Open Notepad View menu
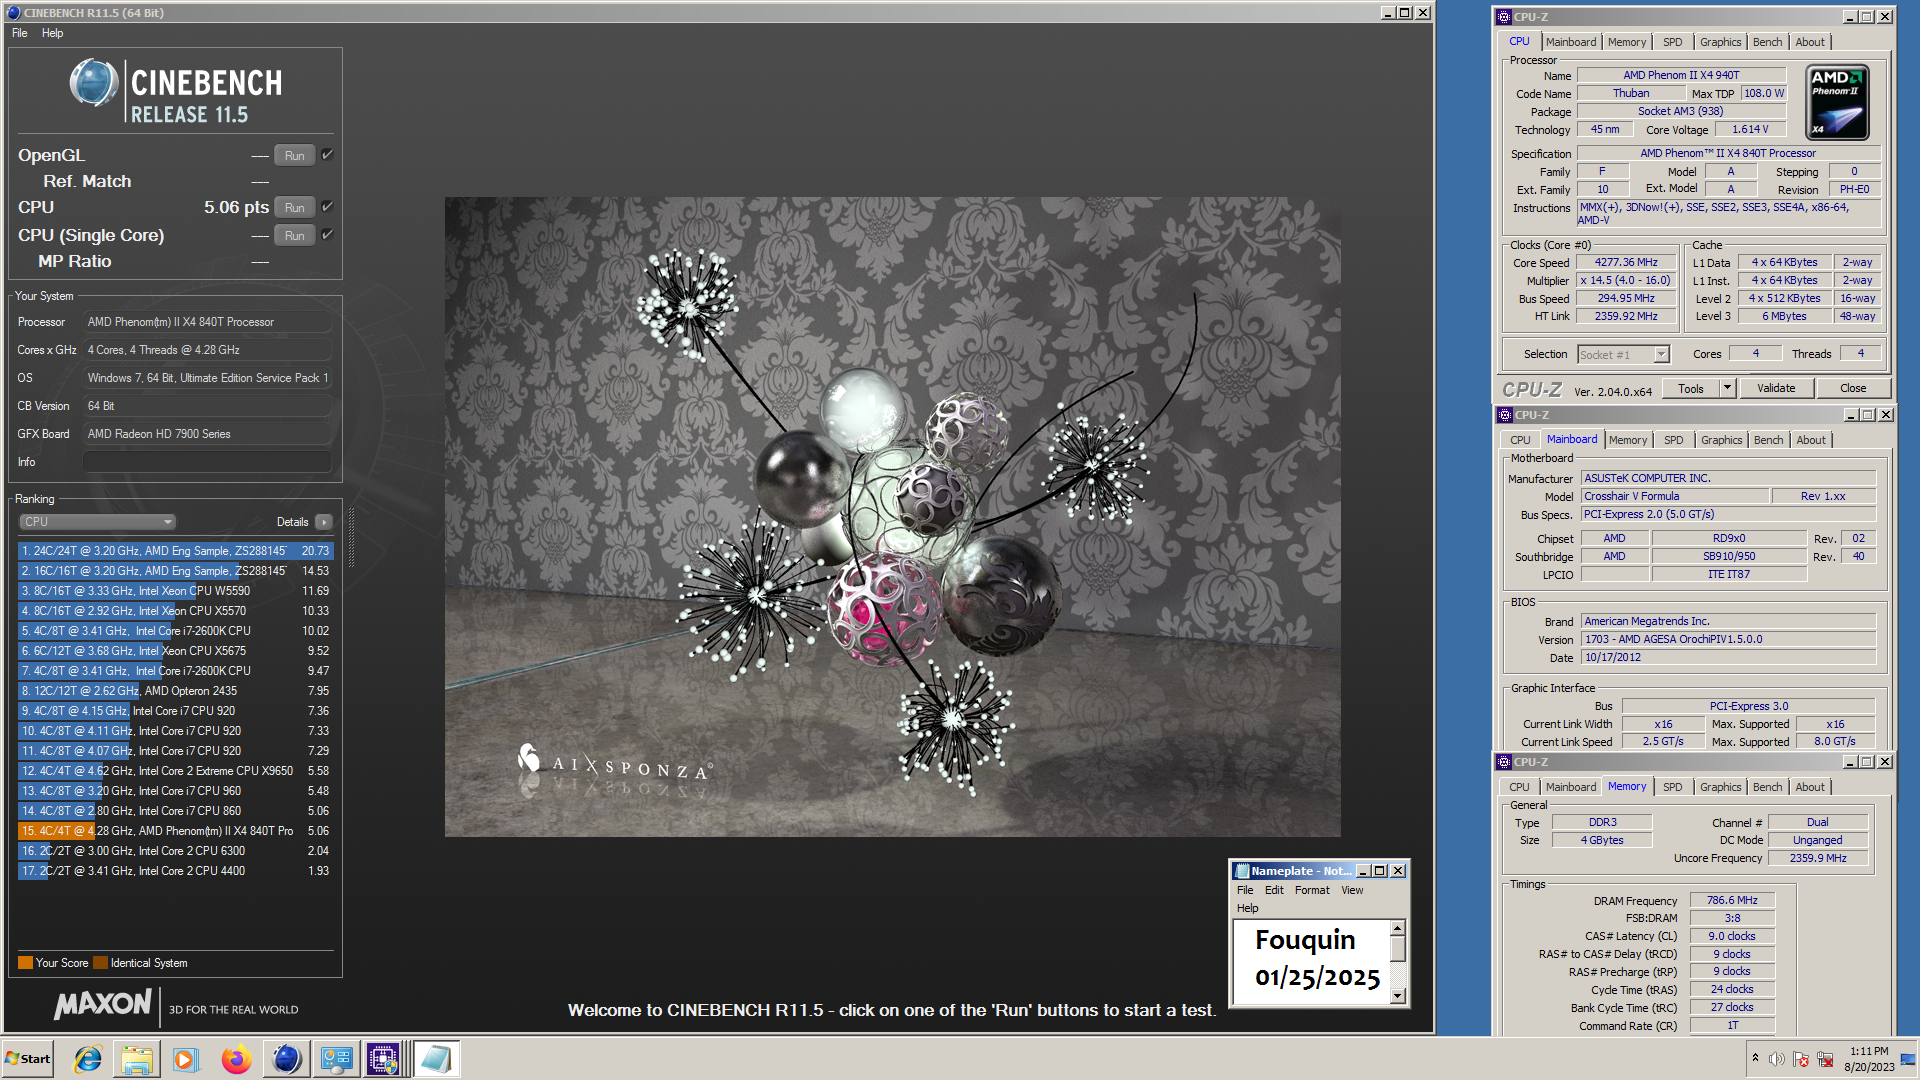 click(x=1352, y=890)
